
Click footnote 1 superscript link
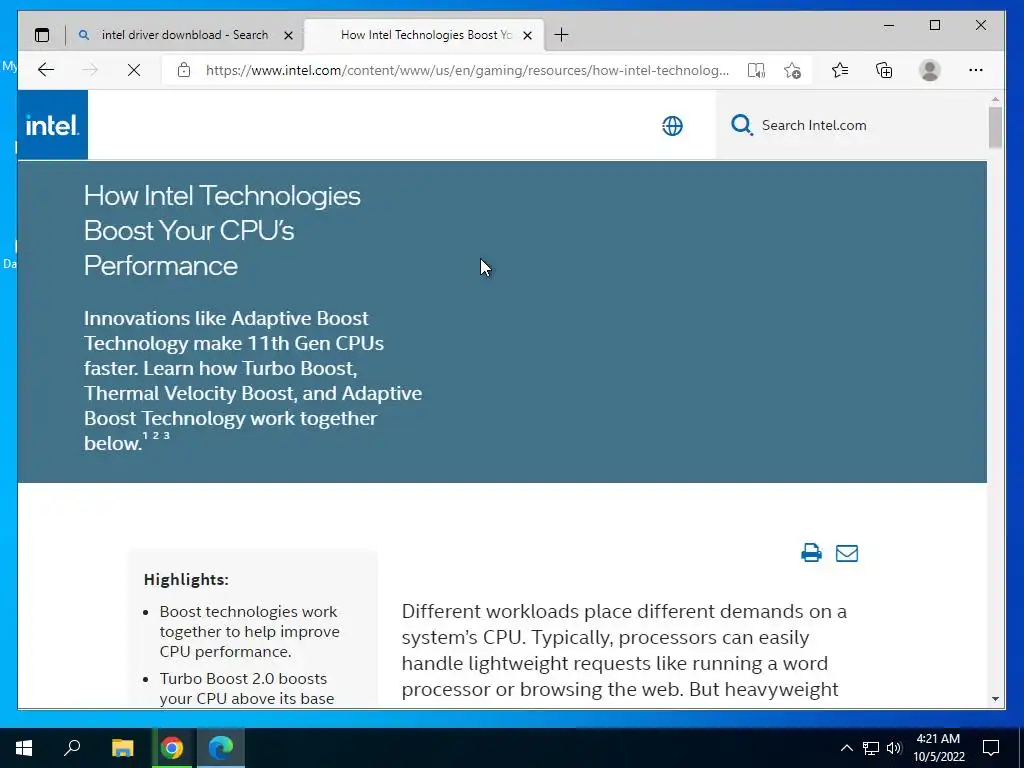146,436
